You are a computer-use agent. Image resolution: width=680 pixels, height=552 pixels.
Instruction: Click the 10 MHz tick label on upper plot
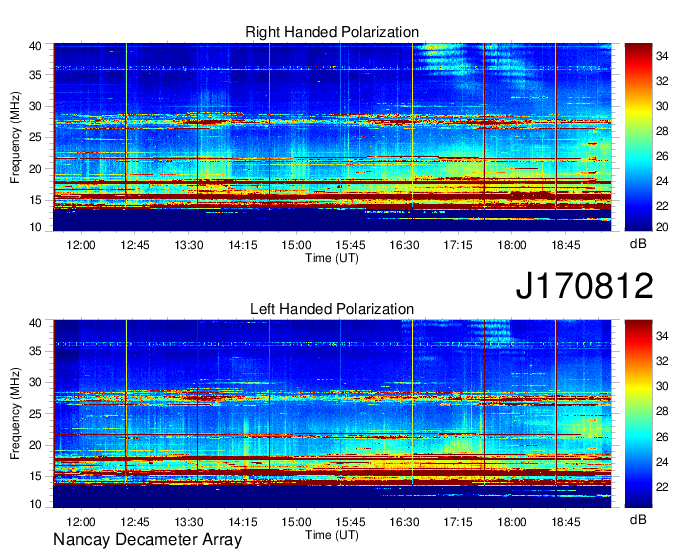pos(35,227)
